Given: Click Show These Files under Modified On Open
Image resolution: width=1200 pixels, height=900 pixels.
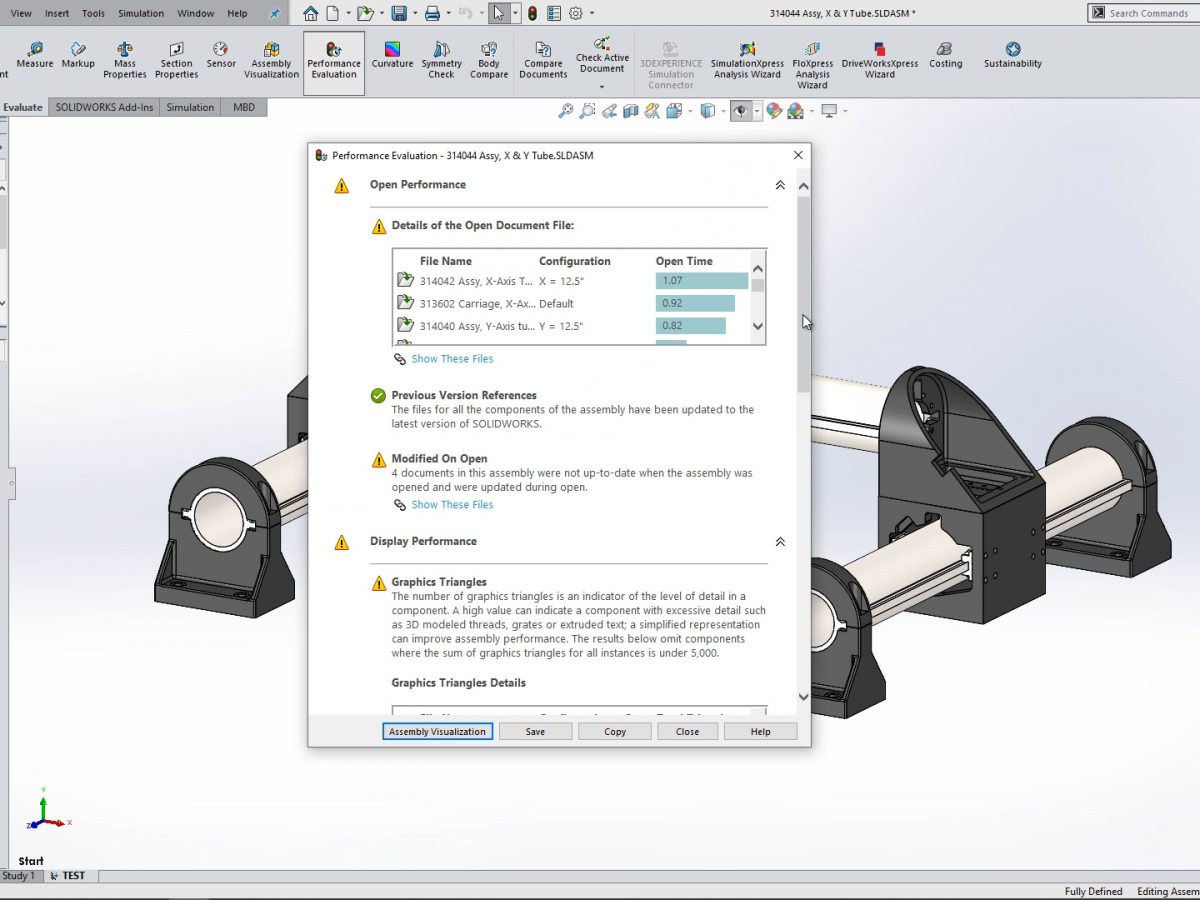Looking at the screenshot, I should [x=452, y=505].
